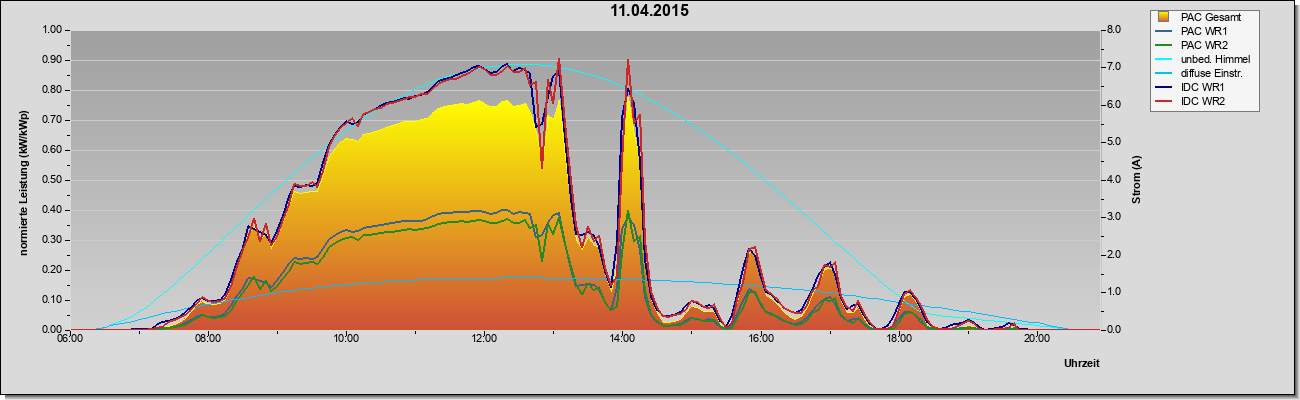Select the PAC Gesamt legend label

pyautogui.click(x=1213, y=17)
